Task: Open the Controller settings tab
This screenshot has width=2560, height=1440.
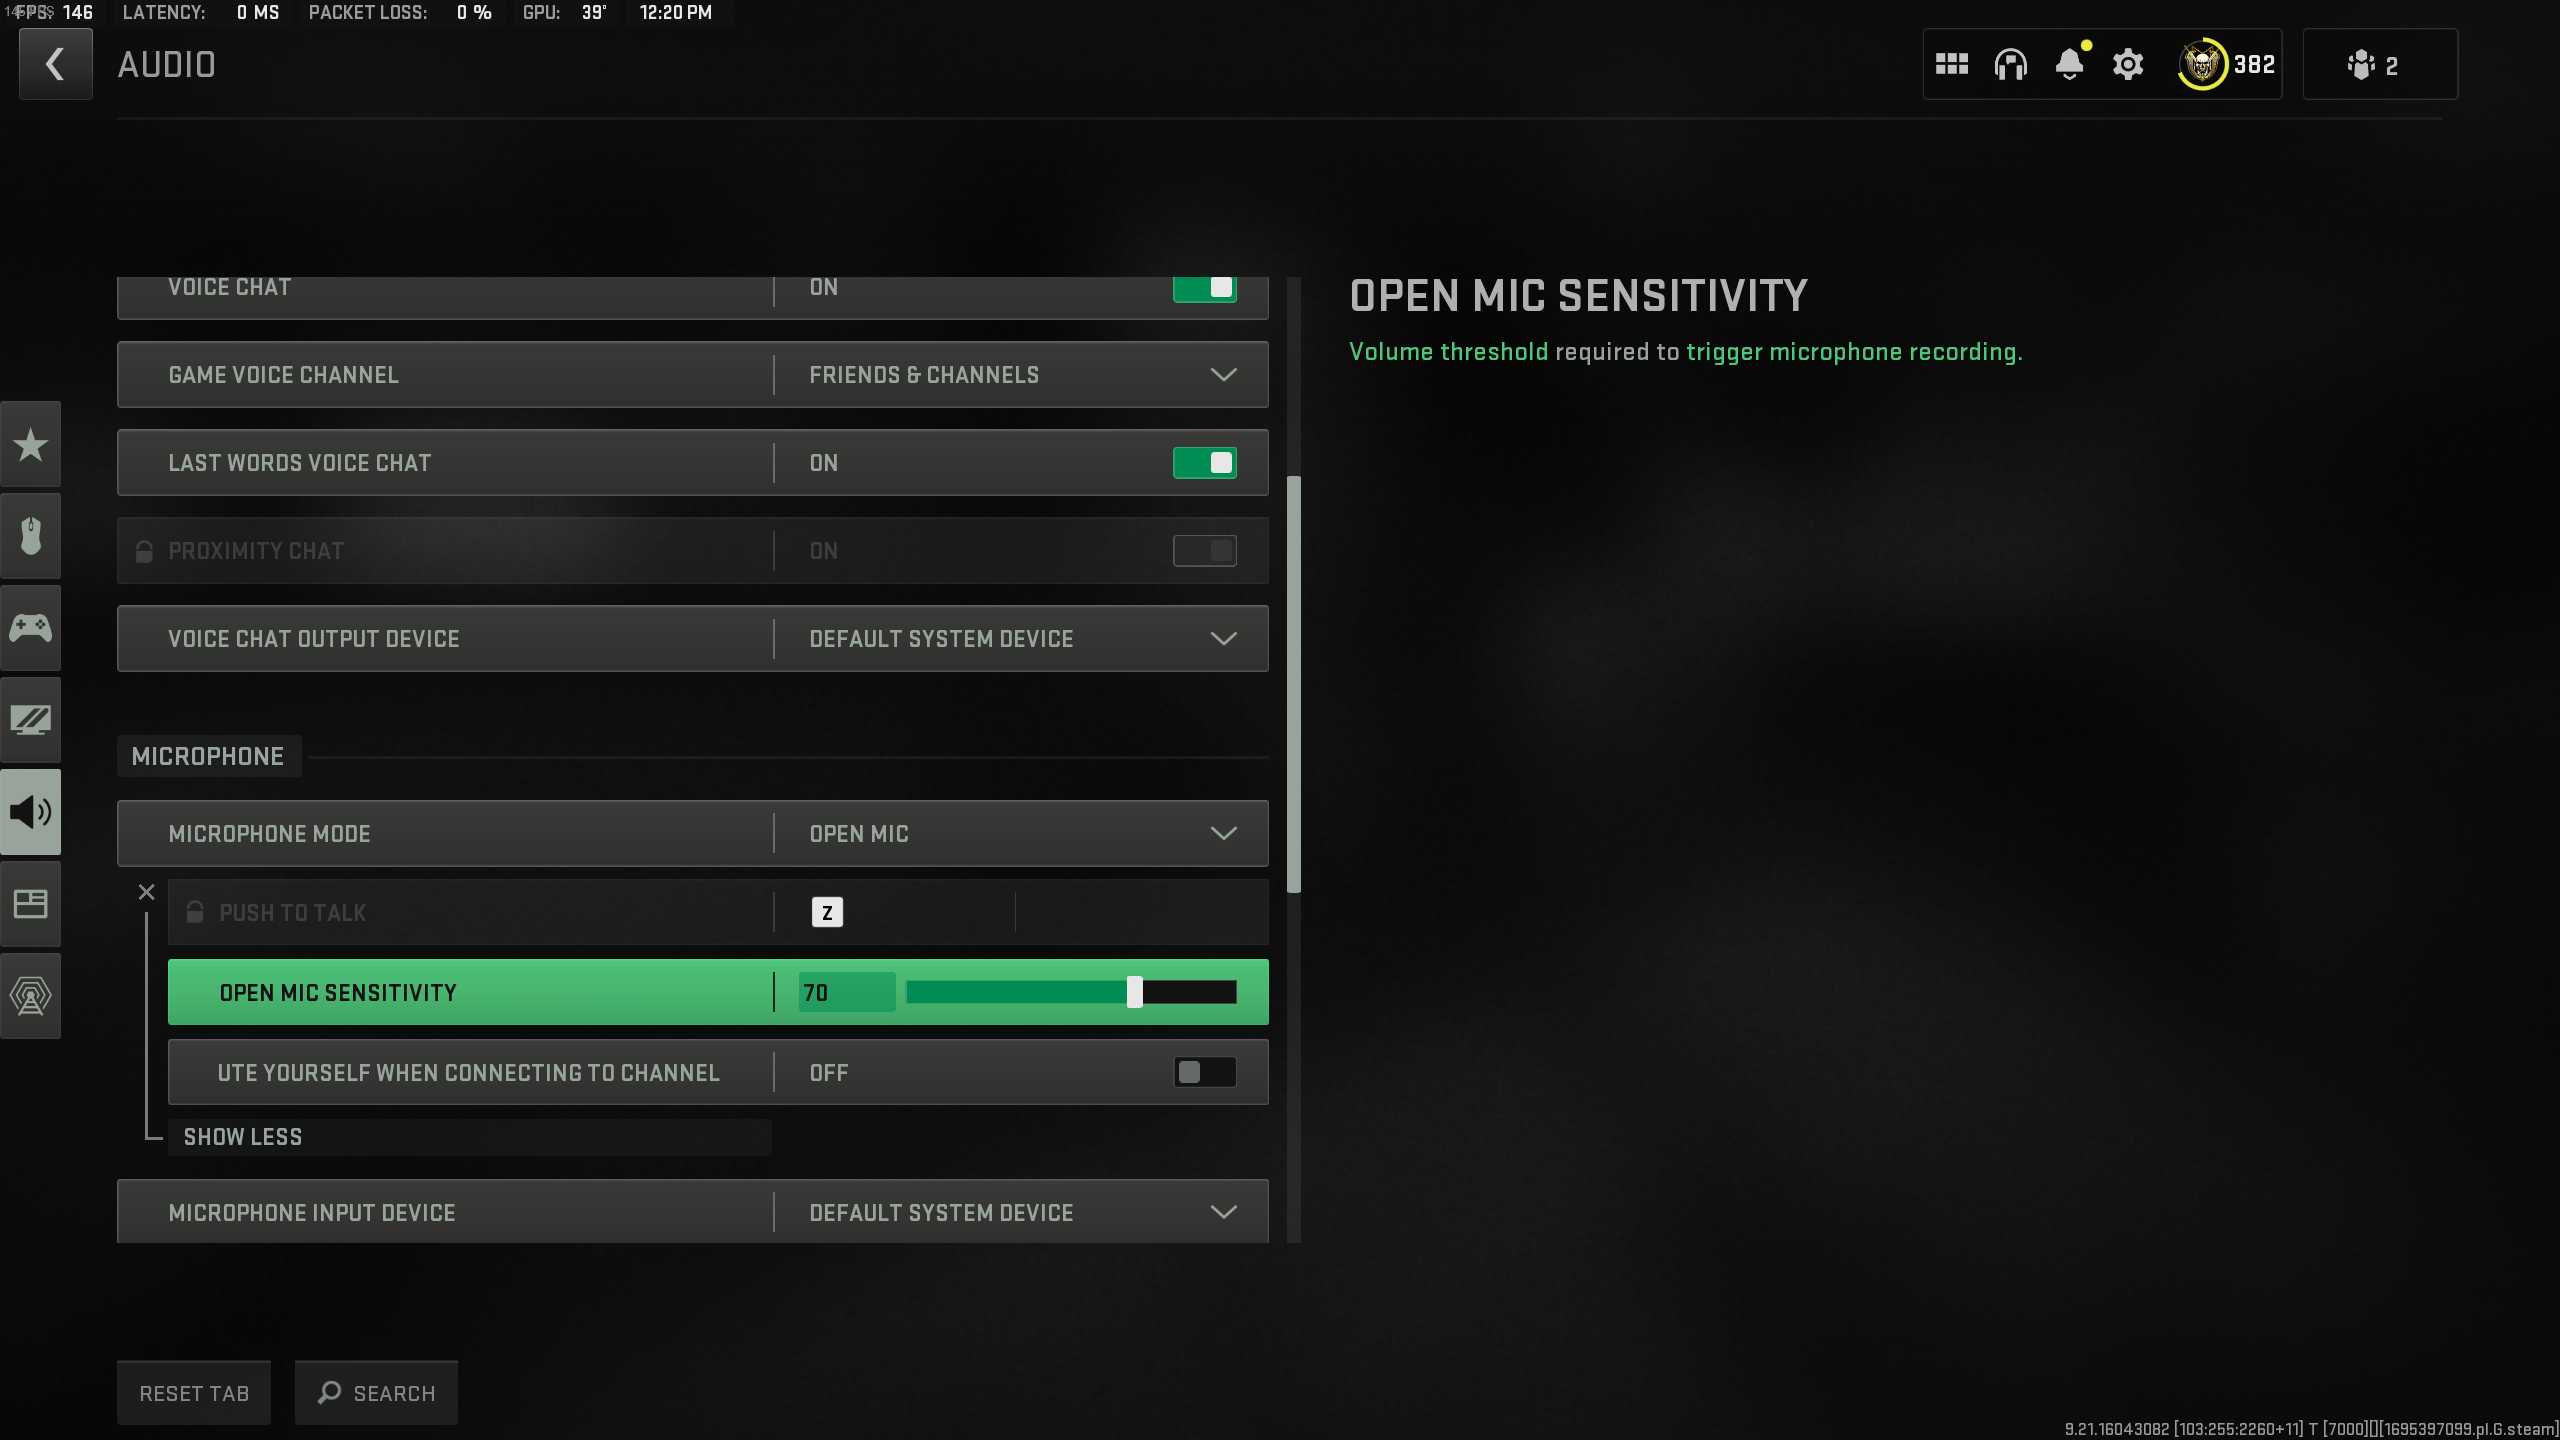Action: coord(31,628)
